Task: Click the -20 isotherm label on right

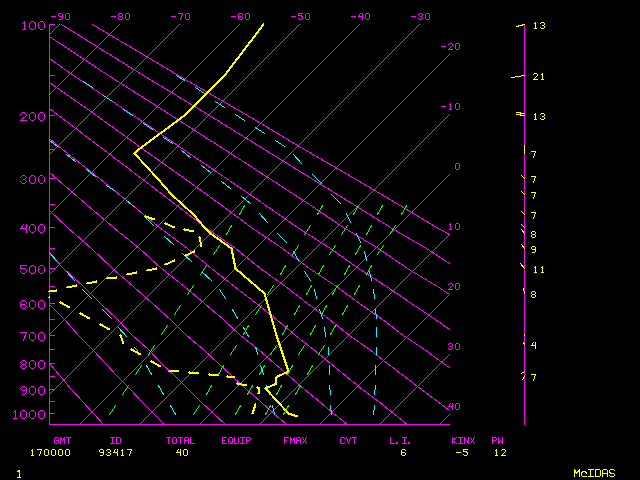Action: pyautogui.click(x=451, y=47)
